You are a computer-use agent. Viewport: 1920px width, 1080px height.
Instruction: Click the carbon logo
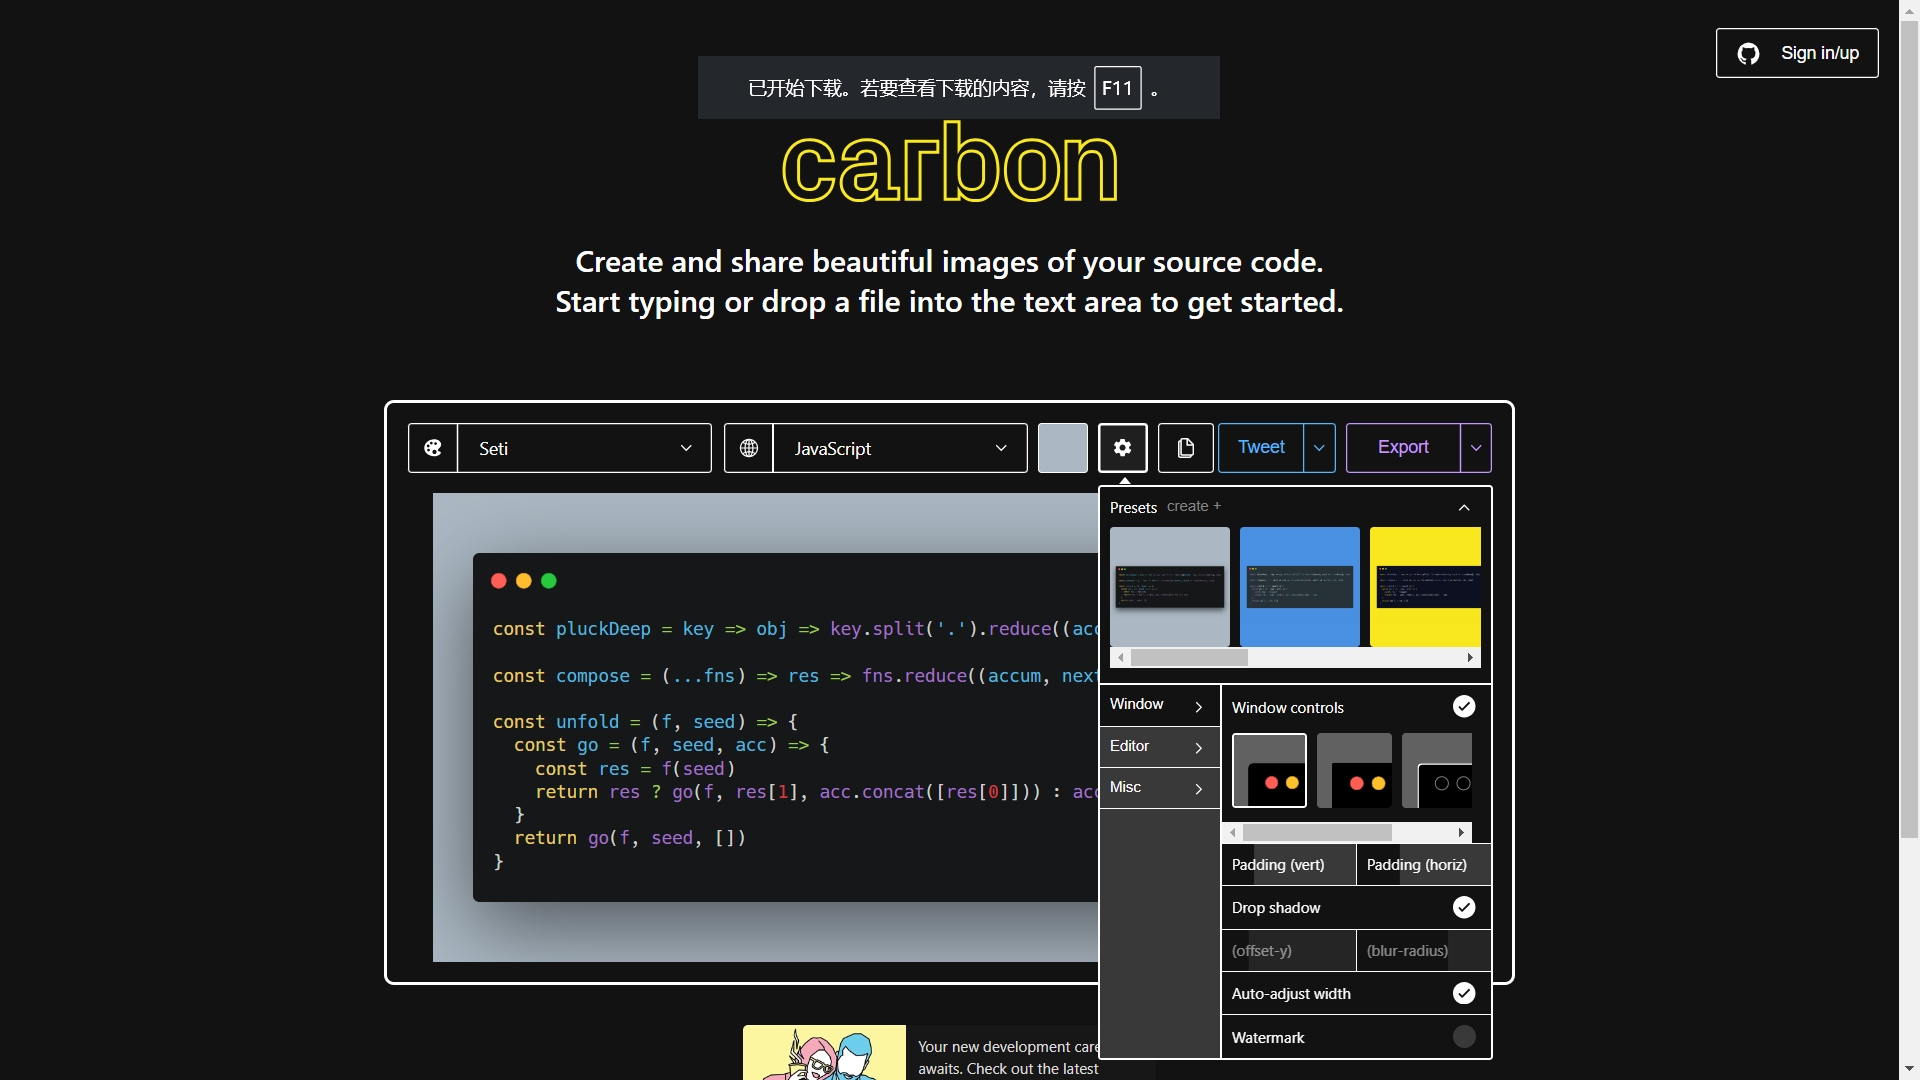coord(950,163)
